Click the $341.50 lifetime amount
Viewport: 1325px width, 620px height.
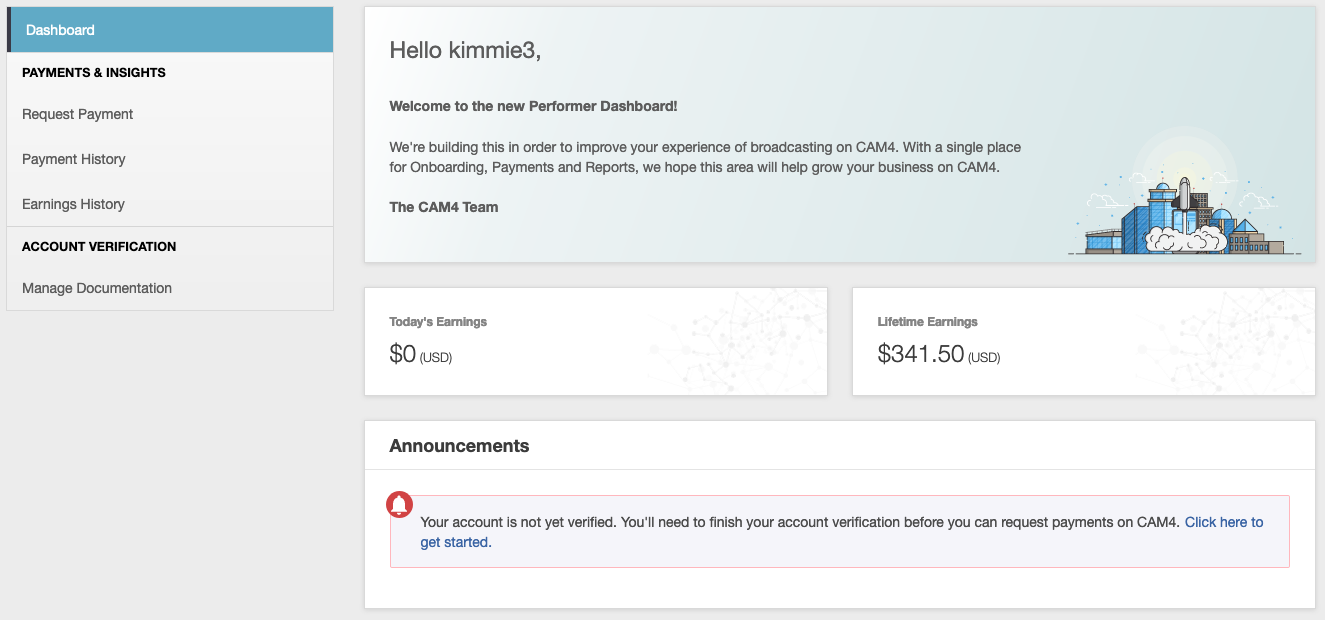click(x=920, y=354)
